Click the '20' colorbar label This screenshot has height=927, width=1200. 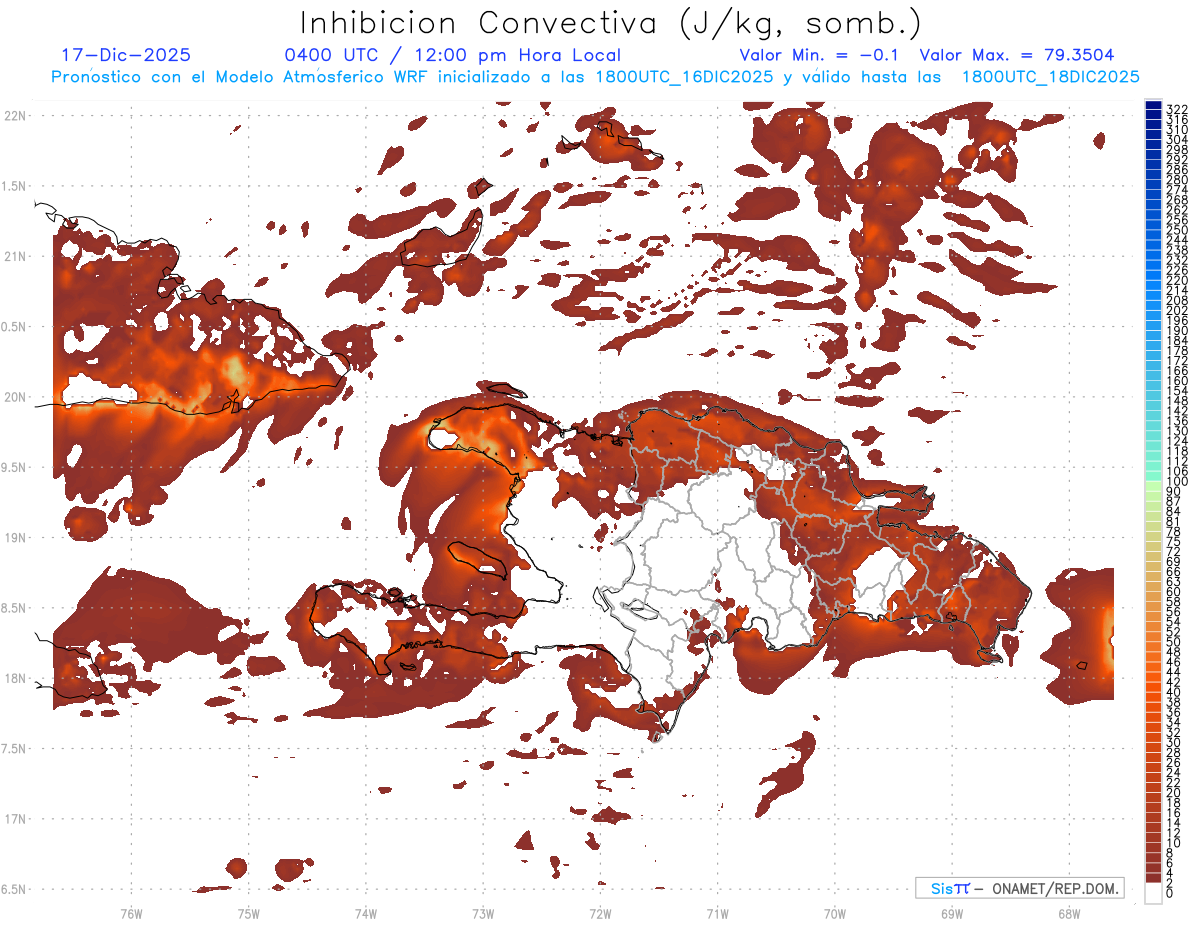1173,793
